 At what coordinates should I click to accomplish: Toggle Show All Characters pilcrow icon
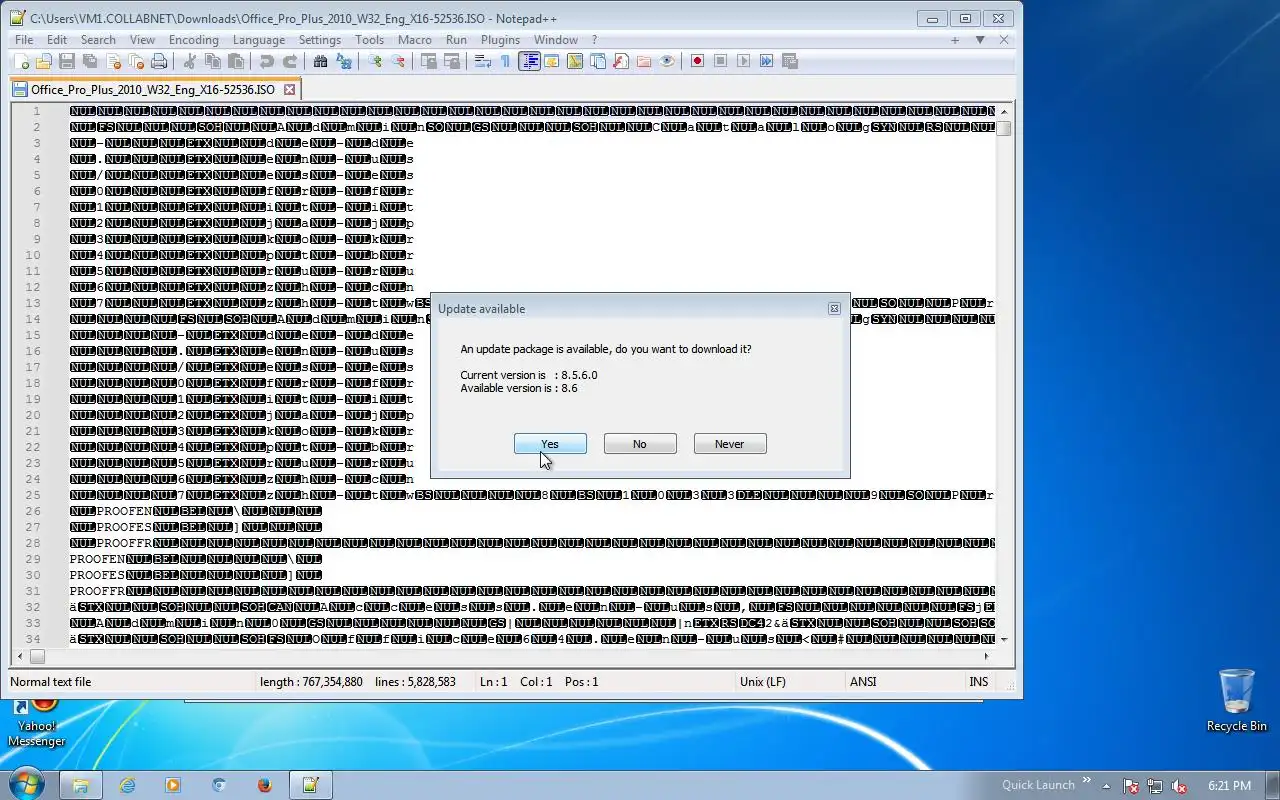pos(505,61)
